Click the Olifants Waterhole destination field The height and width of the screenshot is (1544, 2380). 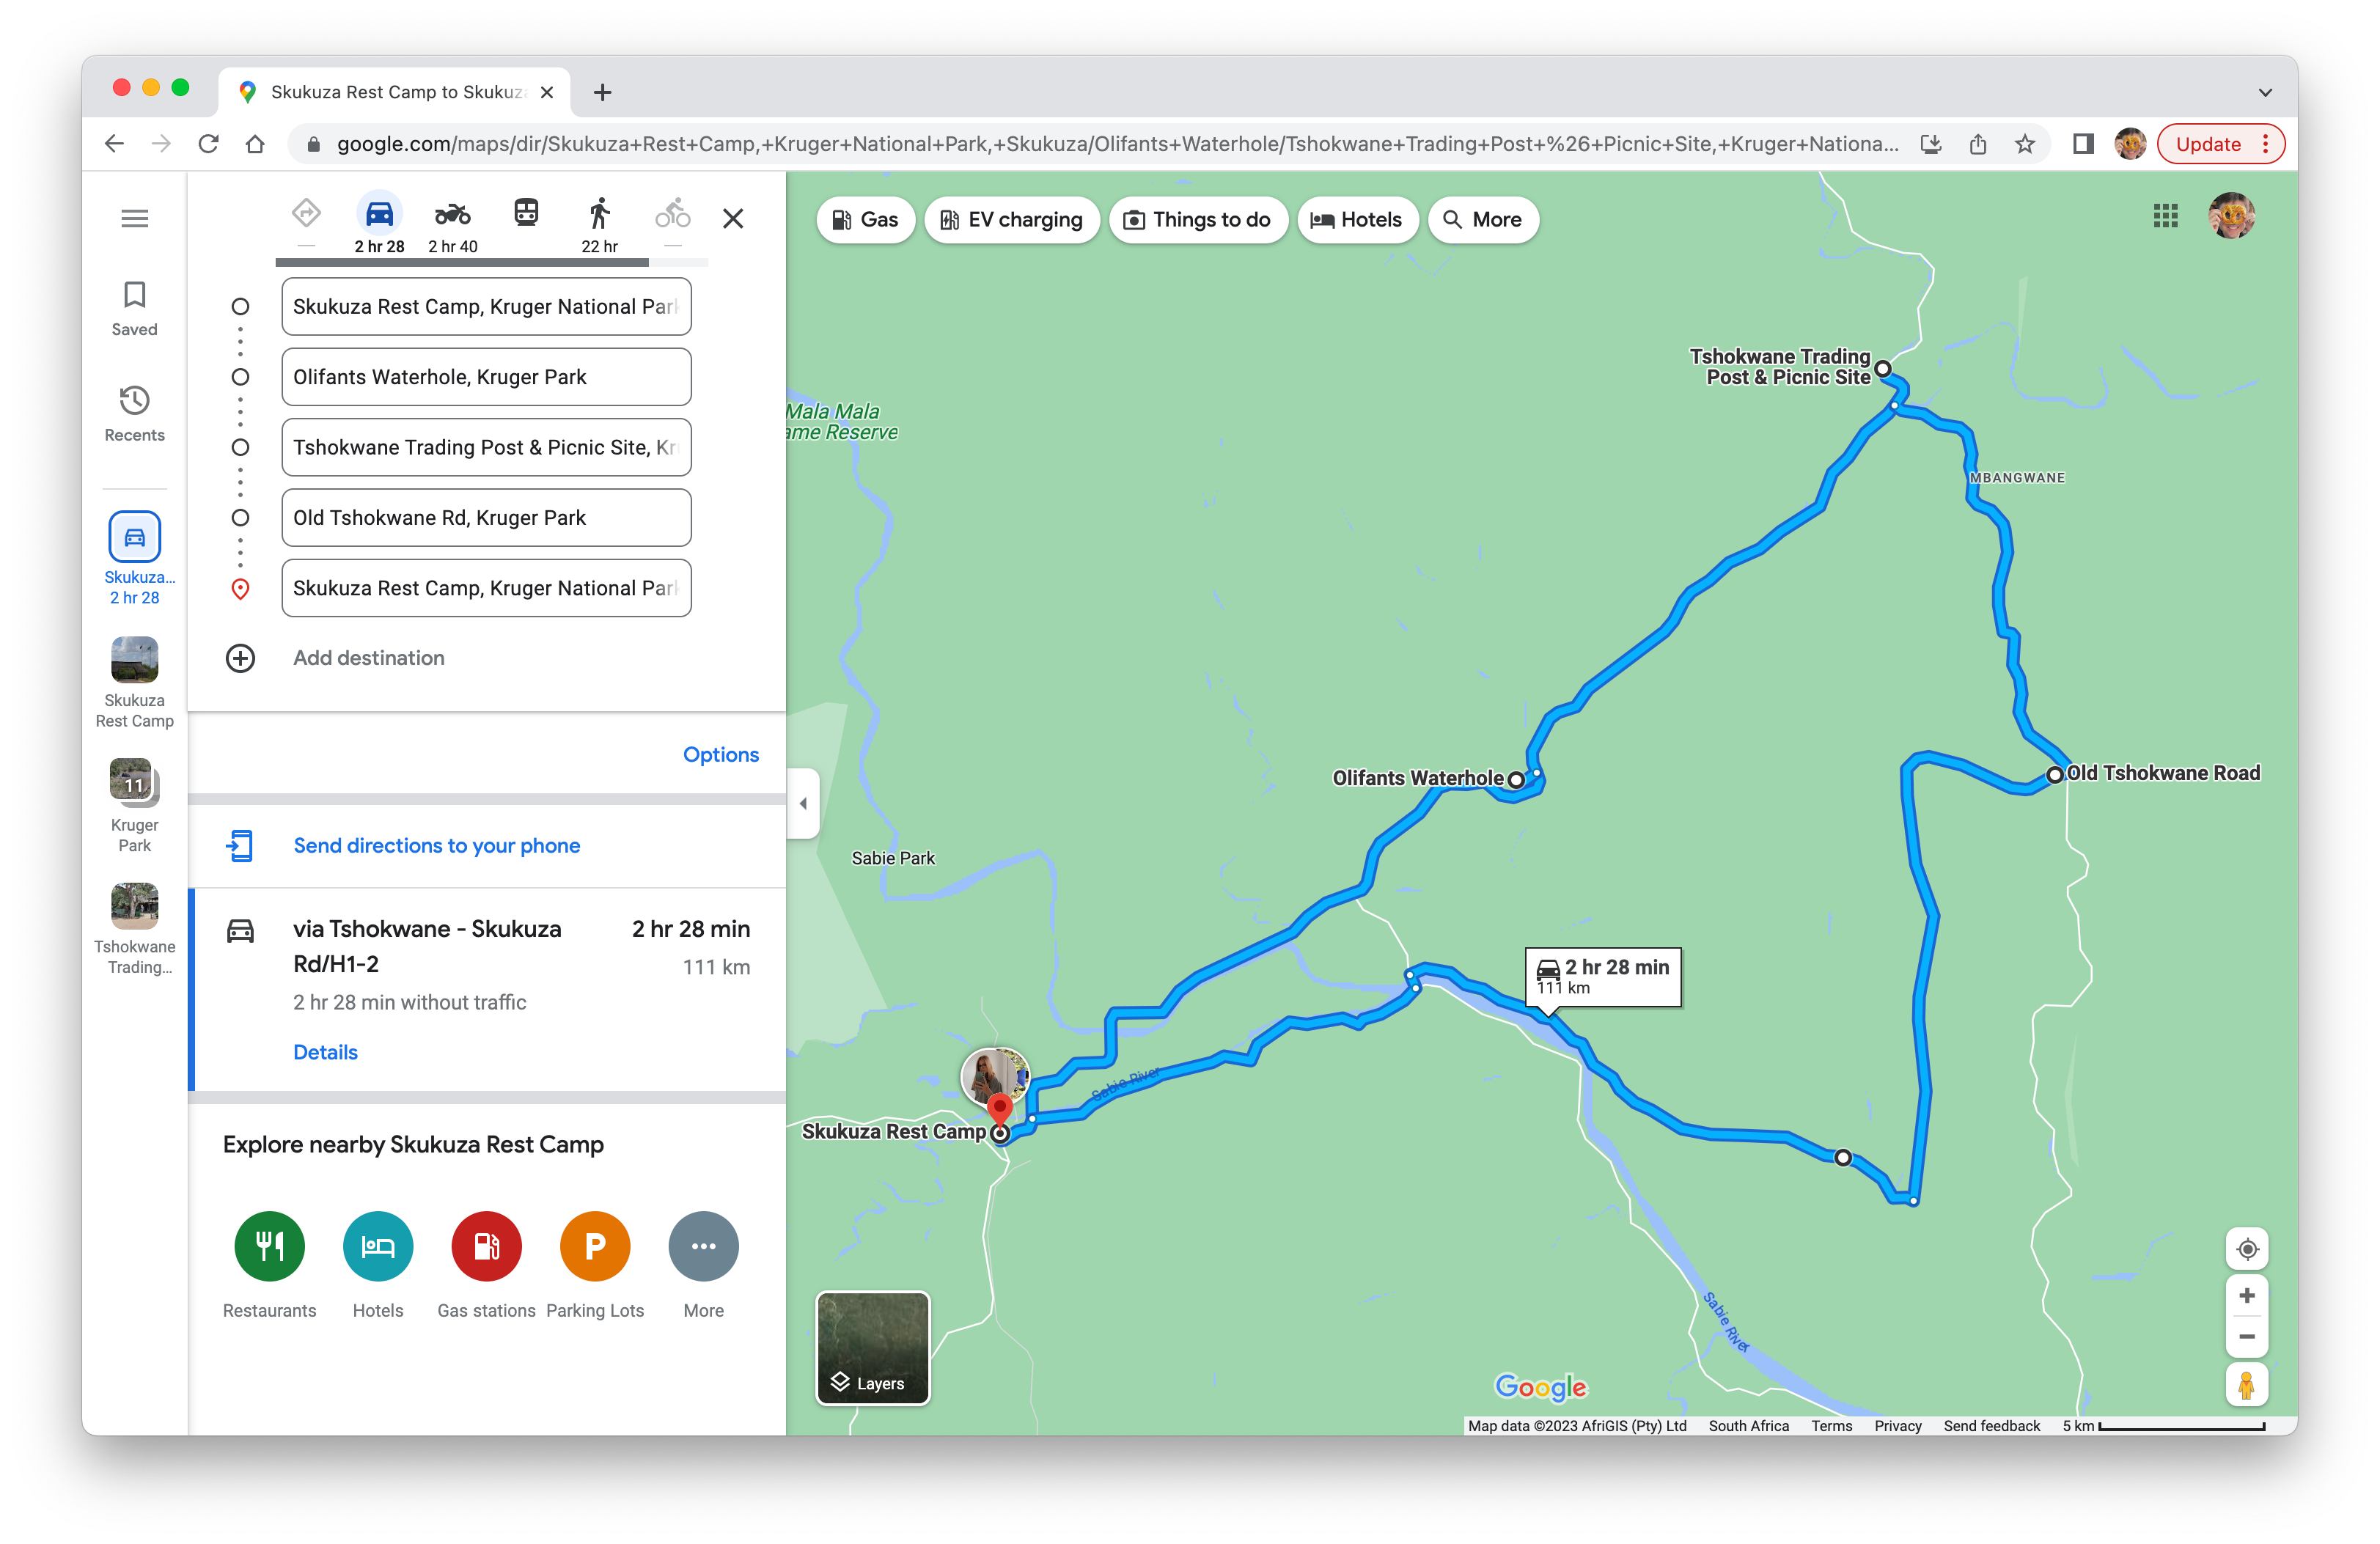coord(486,377)
